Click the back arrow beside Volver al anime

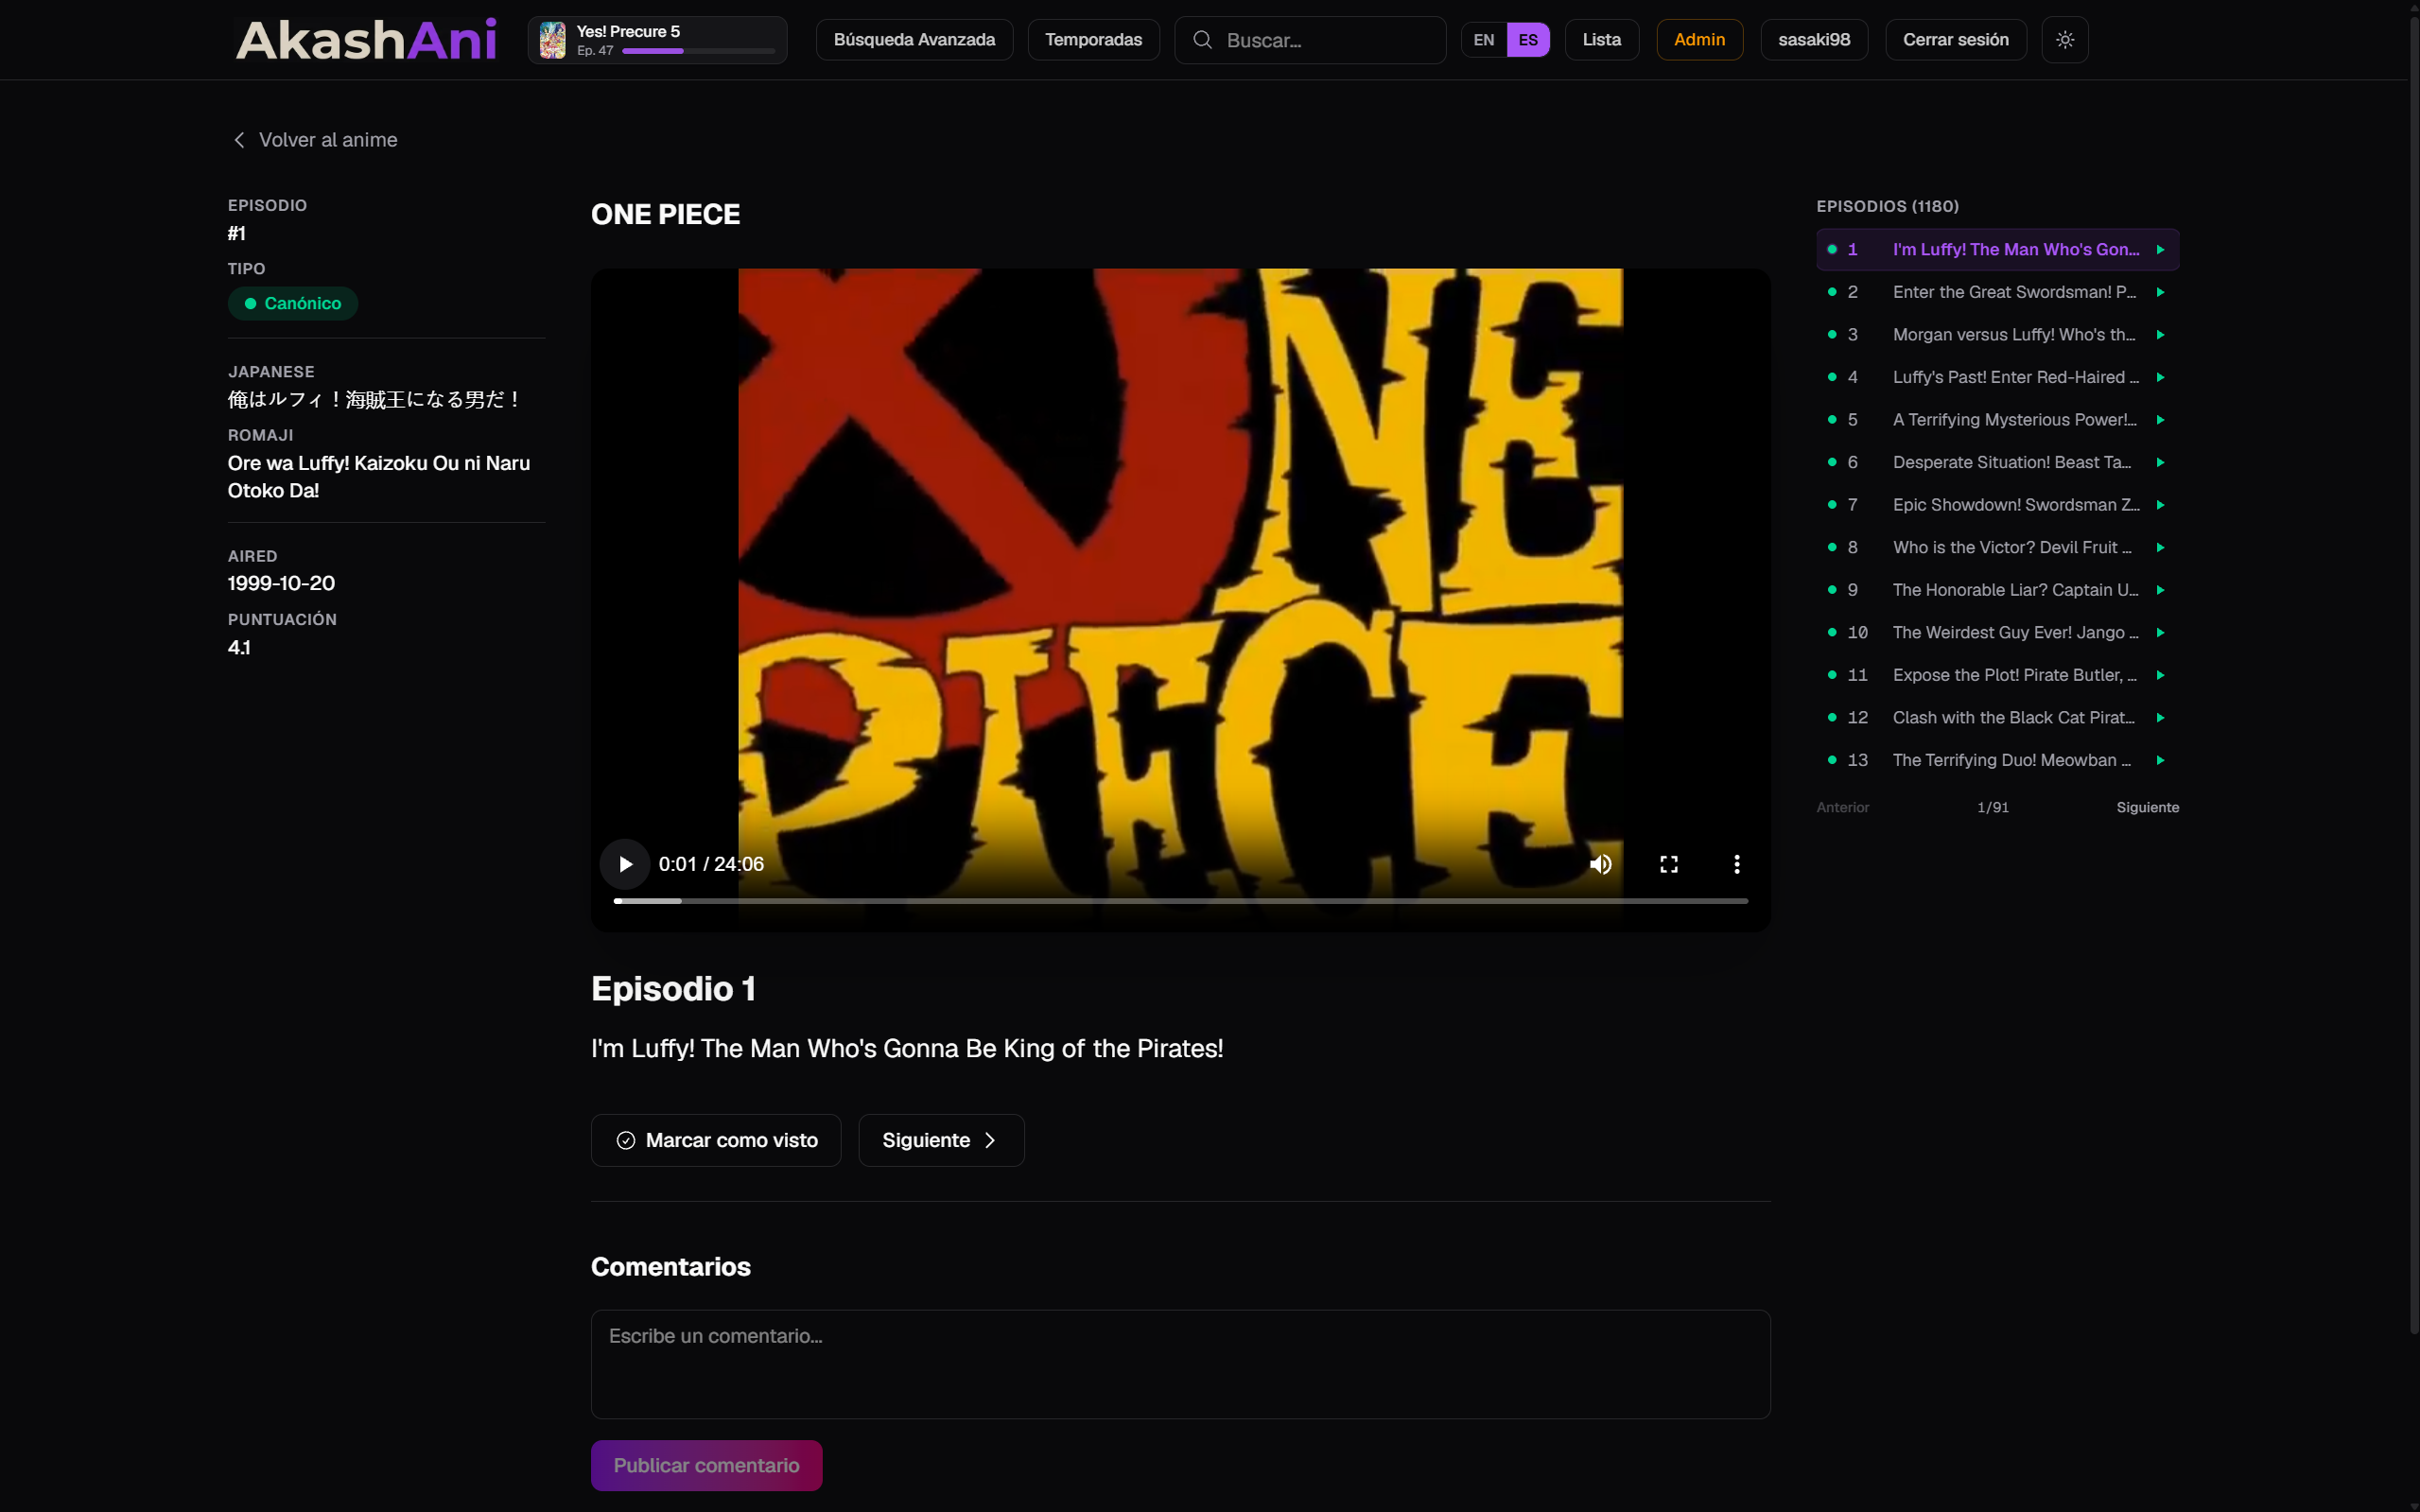(x=239, y=140)
